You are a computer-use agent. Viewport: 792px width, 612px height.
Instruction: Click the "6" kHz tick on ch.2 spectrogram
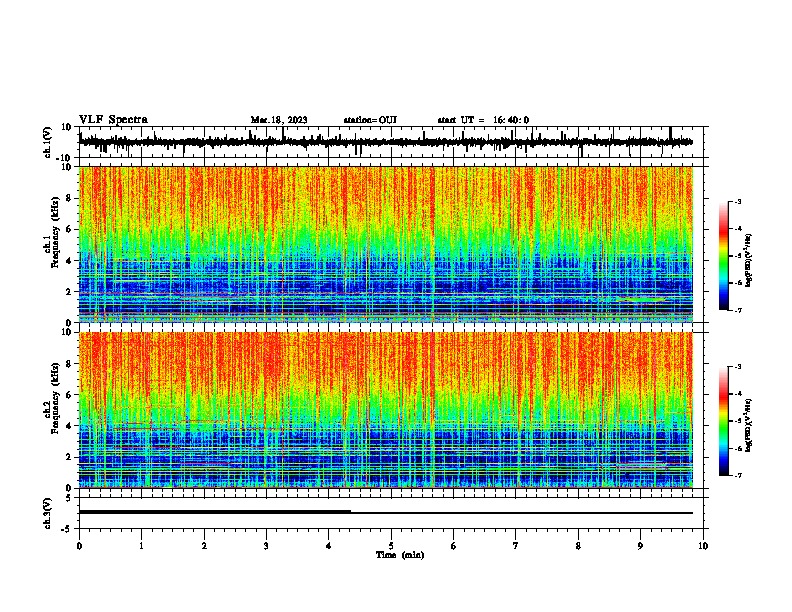tap(69, 395)
